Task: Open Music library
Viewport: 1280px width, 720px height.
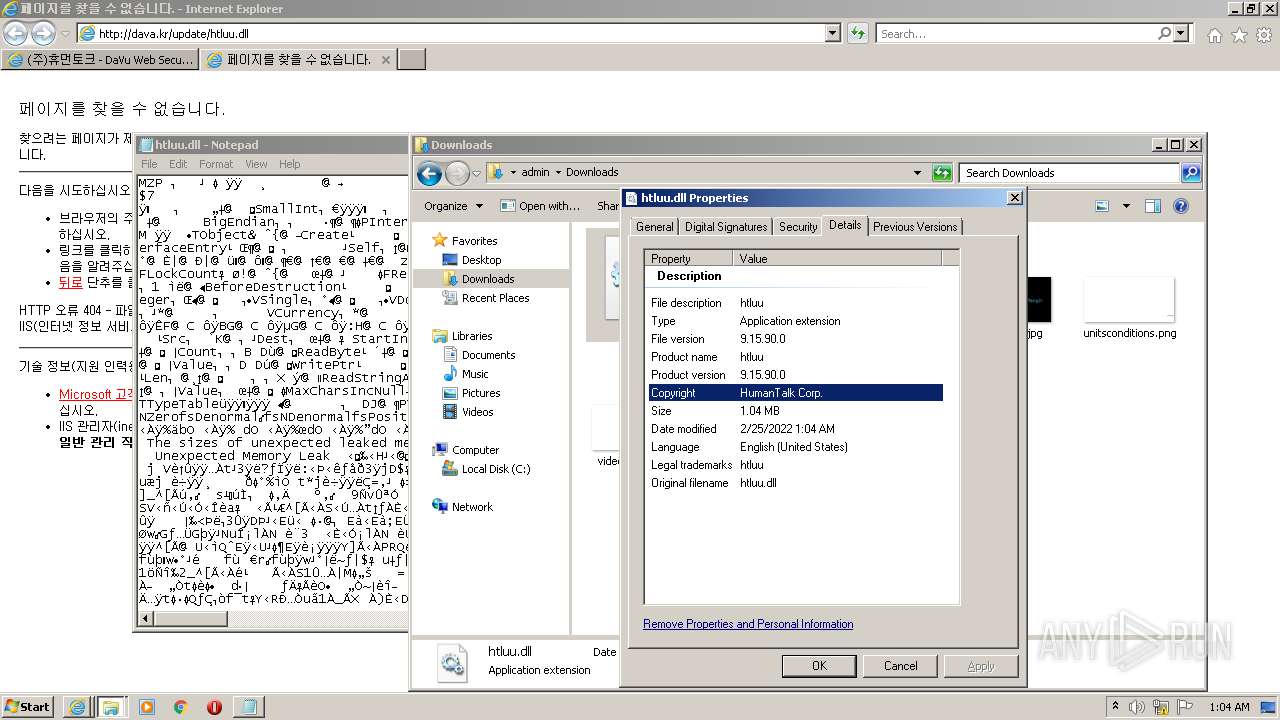Action: (475, 374)
